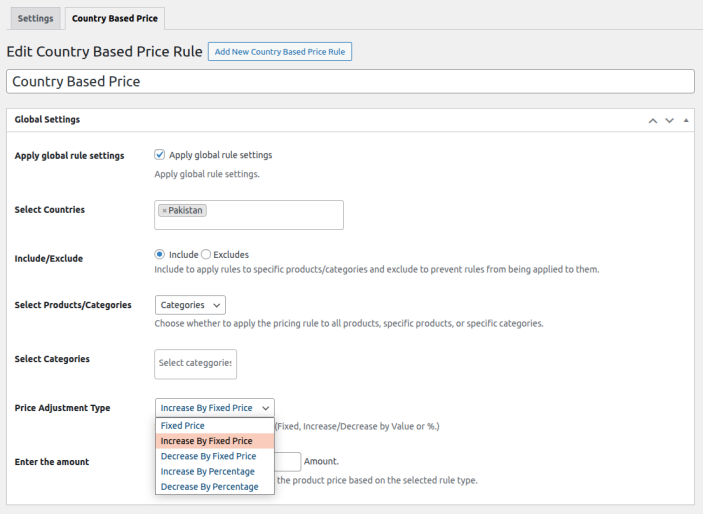Viewport: 703px width, 514px height.
Task: Choose Fixed Price option
Action: coord(215,426)
